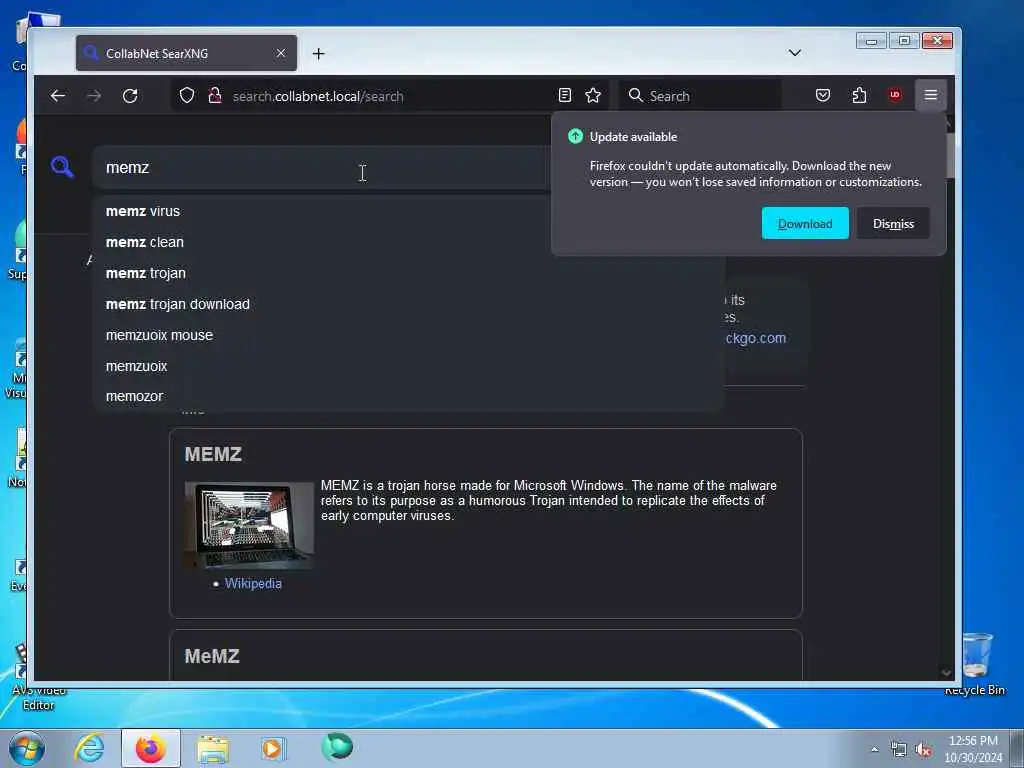Open the Windows Start button
Viewport: 1024px width, 768px height.
27,748
